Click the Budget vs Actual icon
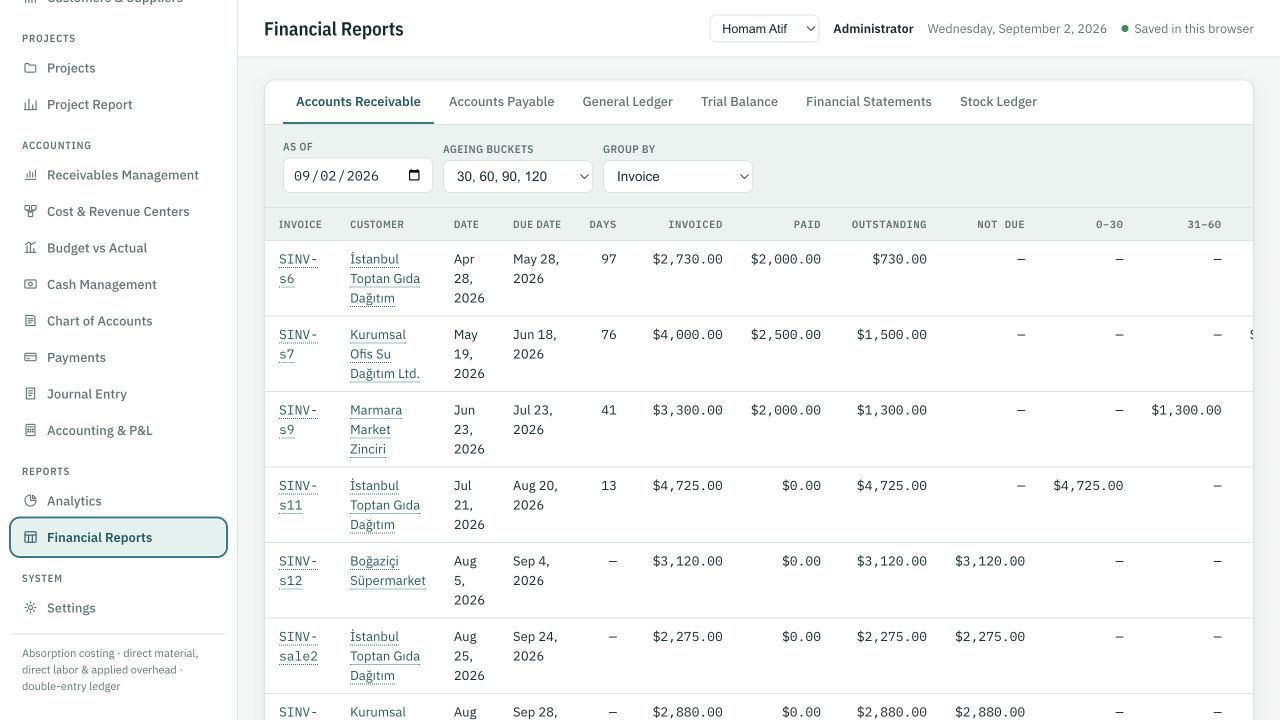The width and height of the screenshot is (1280, 720). click(30, 248)
